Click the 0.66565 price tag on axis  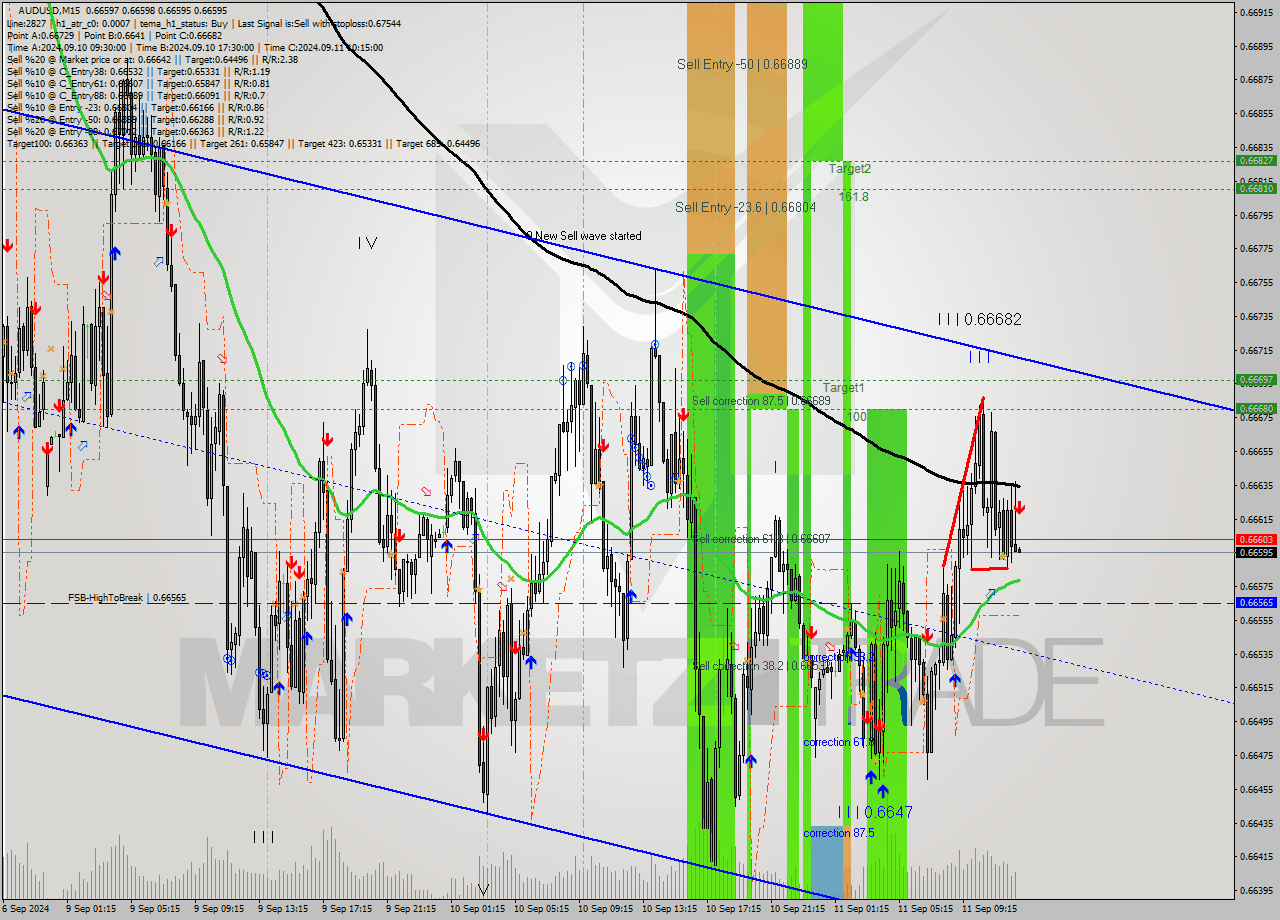pyautogui.click(x=1256, y=603)
